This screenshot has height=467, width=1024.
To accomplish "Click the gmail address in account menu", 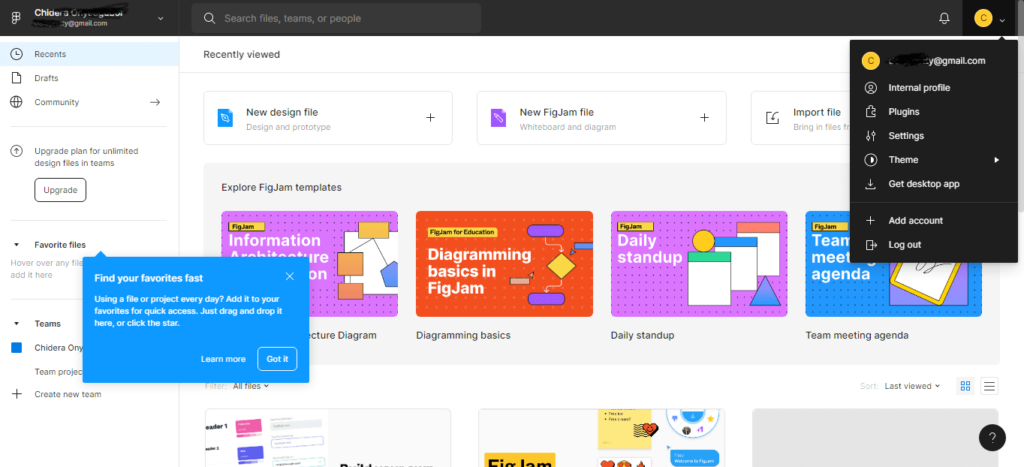I will pyautogui.click(x=936, y=61).
